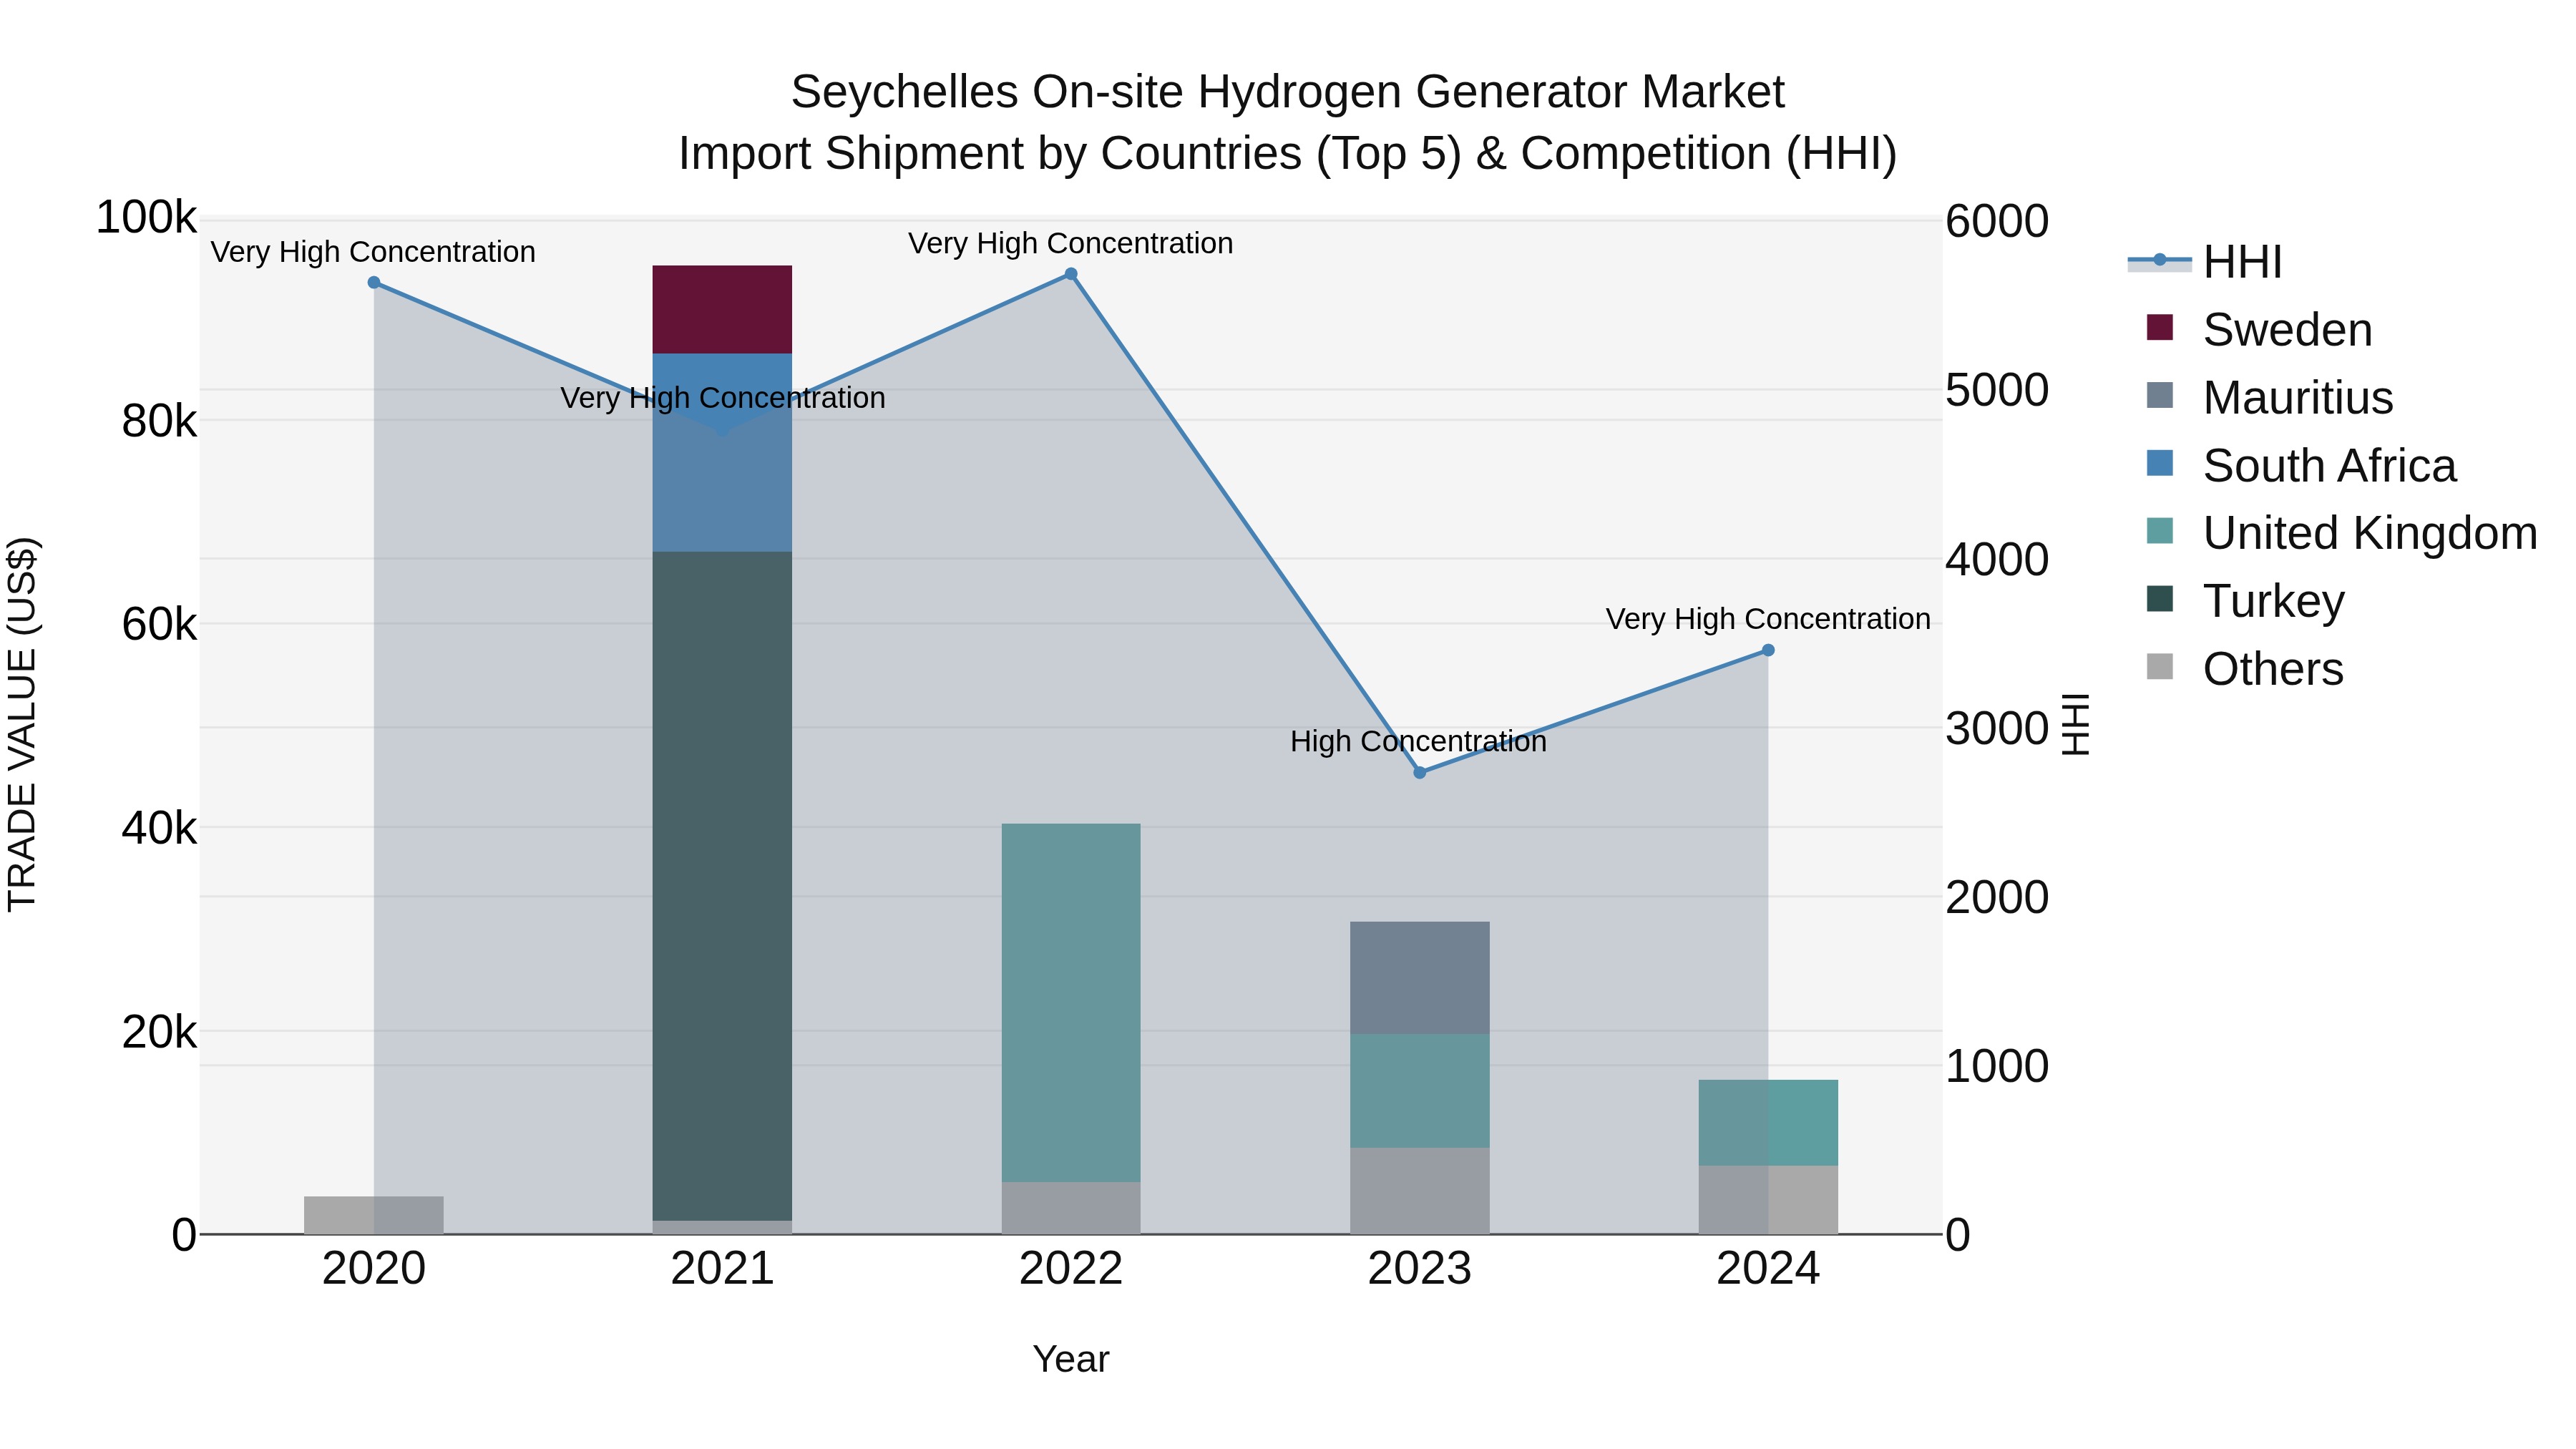The width and height of the screenshot is (2576, 1449).
Task: Click the Turkey dark green legend swatch
Action: pyautogui.click(x=2160, y=598)
